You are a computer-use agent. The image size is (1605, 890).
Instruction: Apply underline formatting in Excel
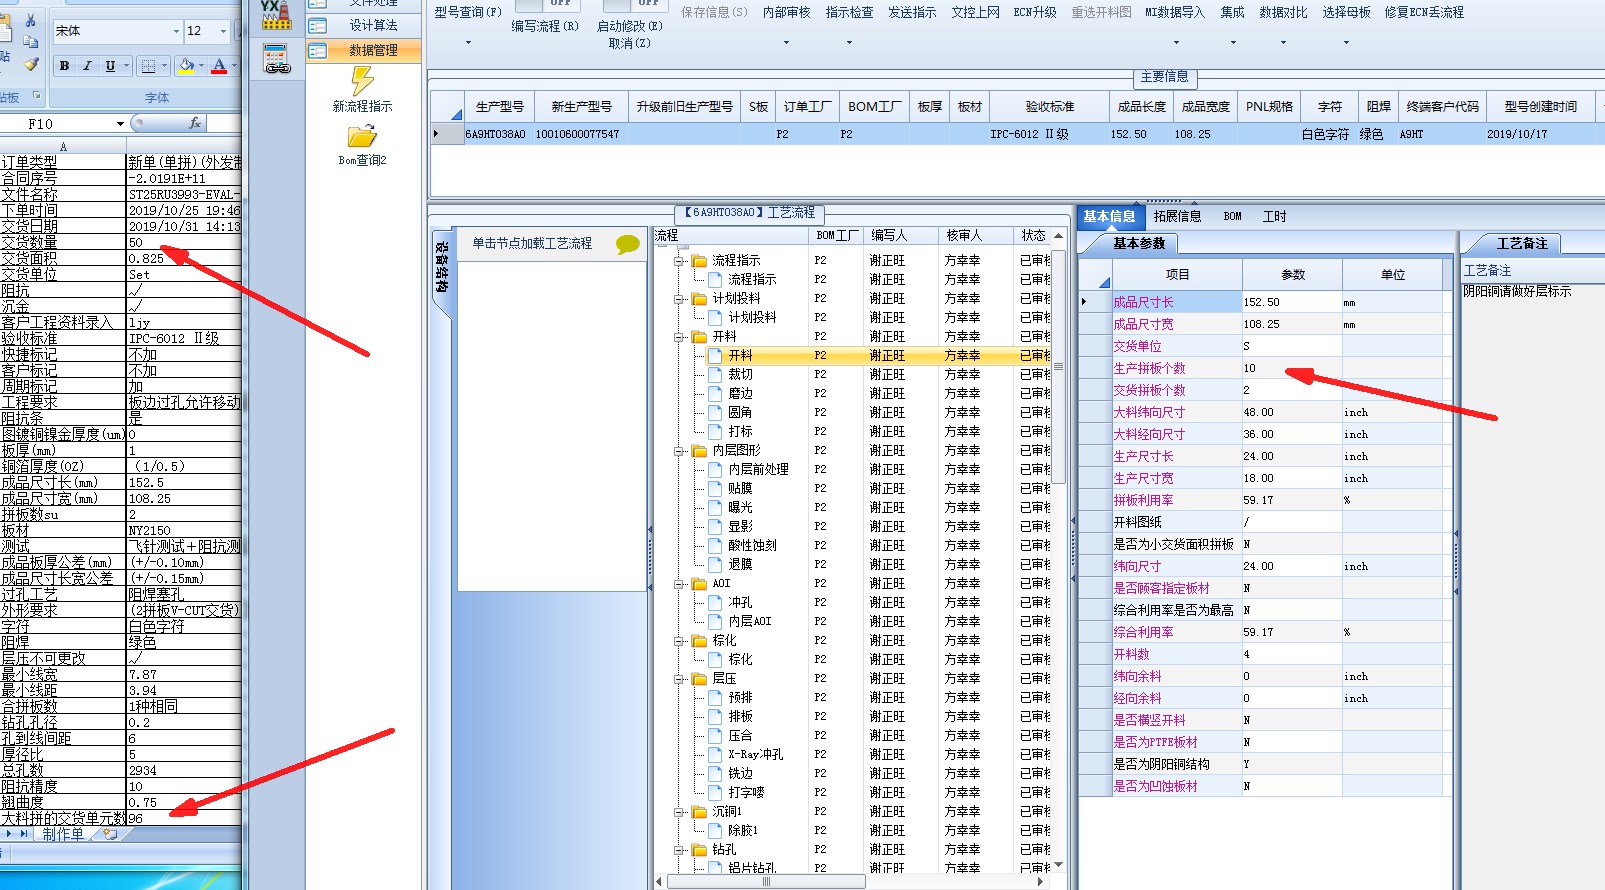point(110,66)
